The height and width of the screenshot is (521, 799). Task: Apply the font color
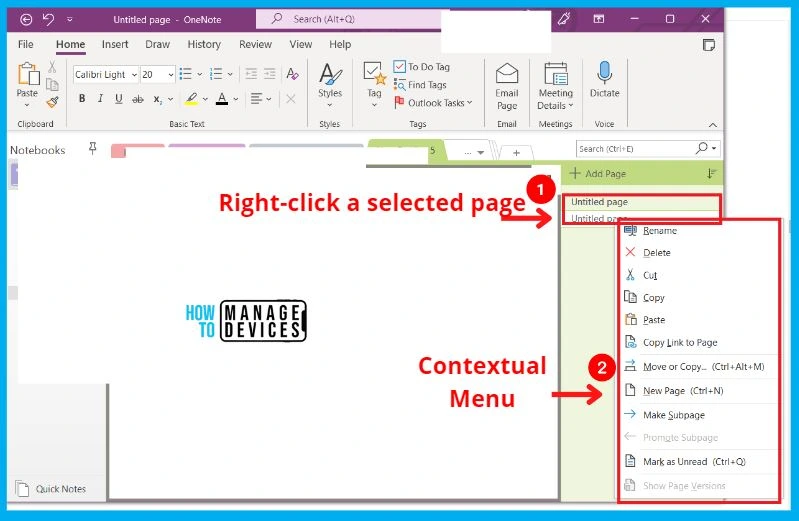coord(222,98)
